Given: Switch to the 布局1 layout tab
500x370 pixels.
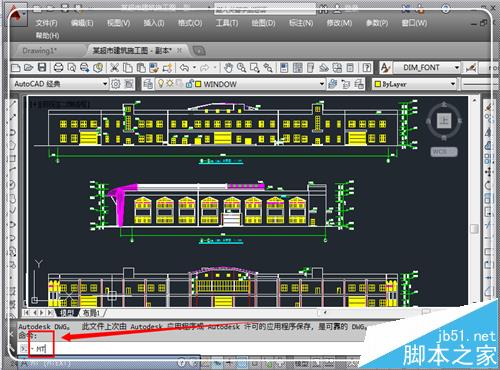Looking at the screenshot, I should (91, 313).
